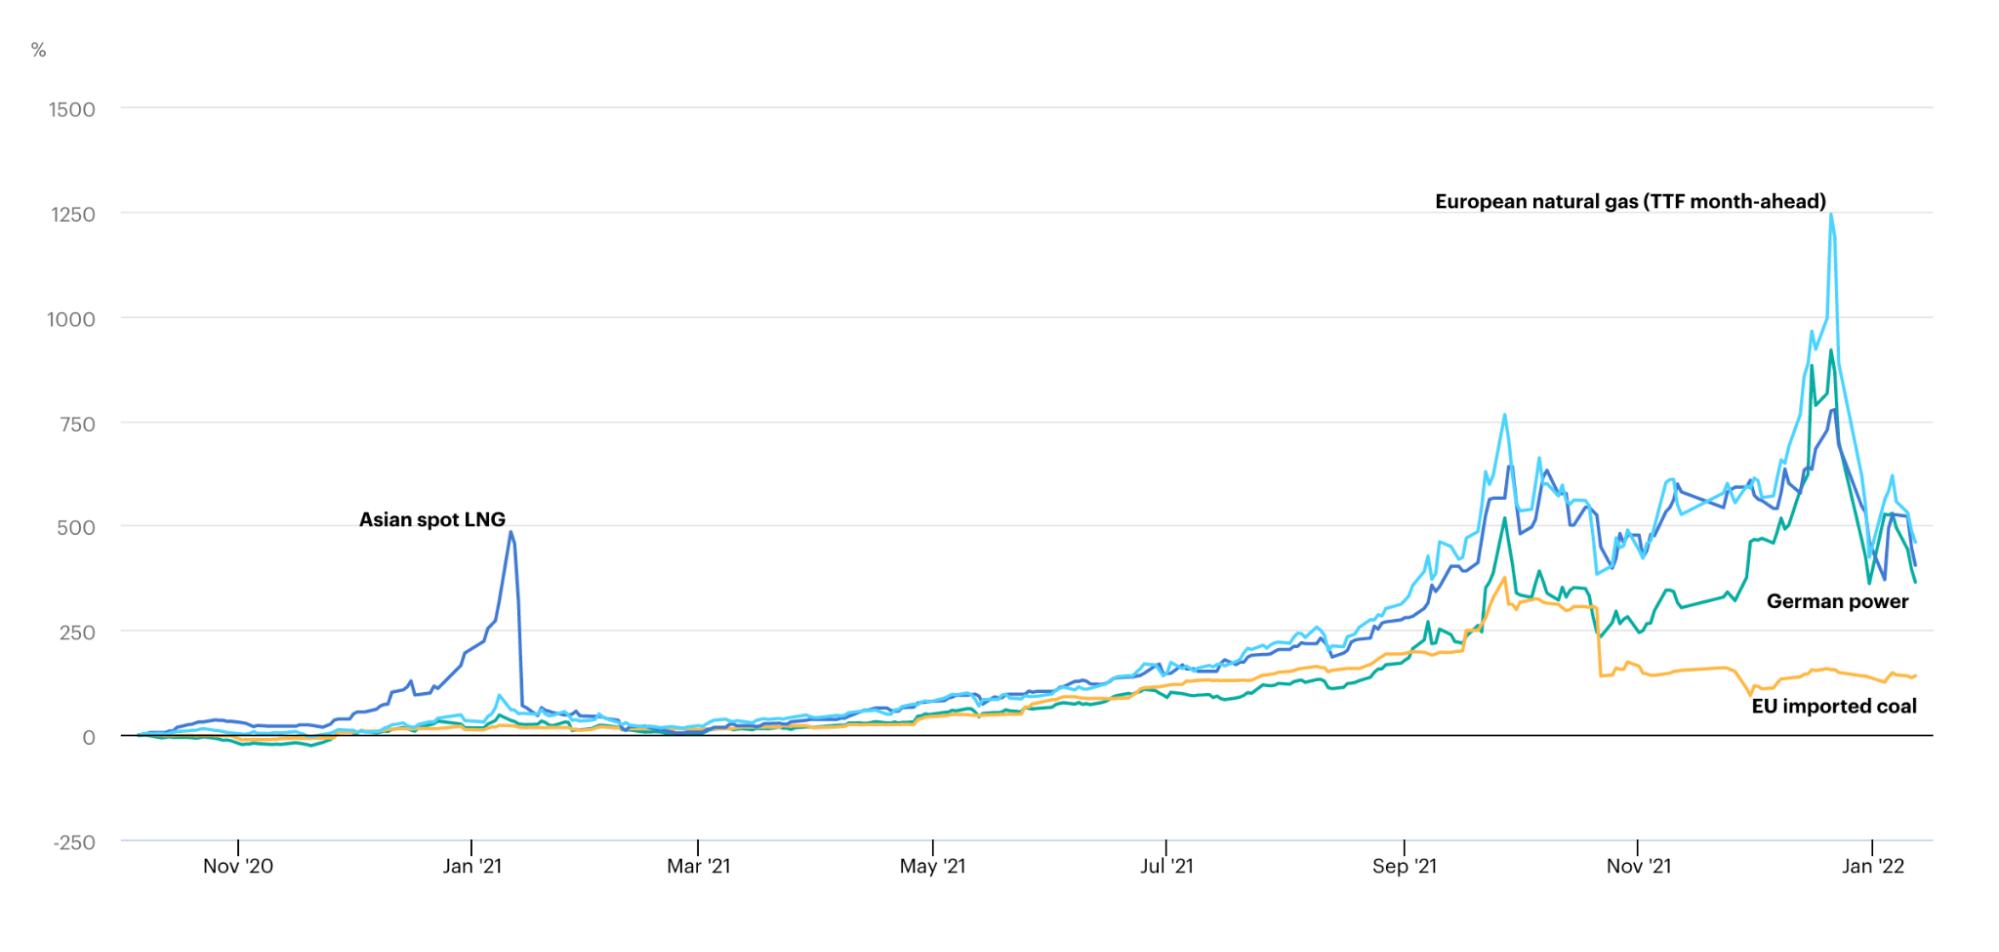This screenshot has width=1999, height=952.
Task: Click the May '21 x-axis label
Action: [x=932, y=866]
